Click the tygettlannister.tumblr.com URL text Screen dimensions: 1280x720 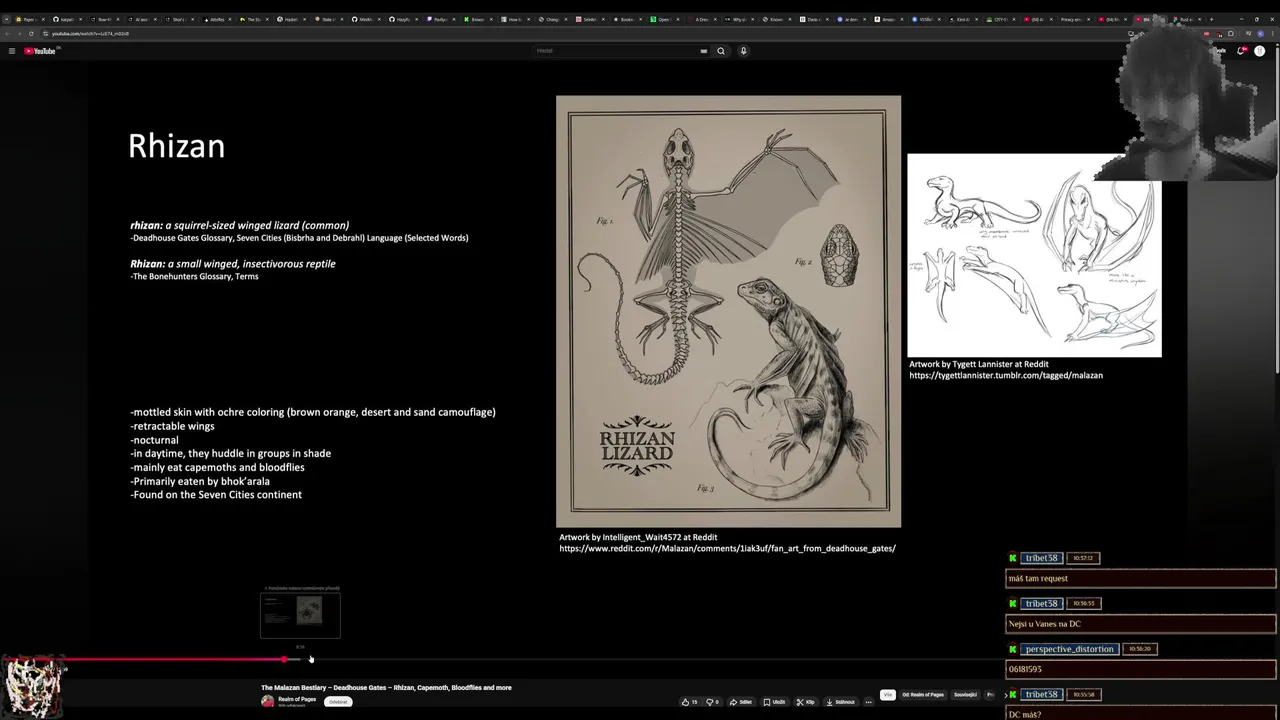(1006, 375)
